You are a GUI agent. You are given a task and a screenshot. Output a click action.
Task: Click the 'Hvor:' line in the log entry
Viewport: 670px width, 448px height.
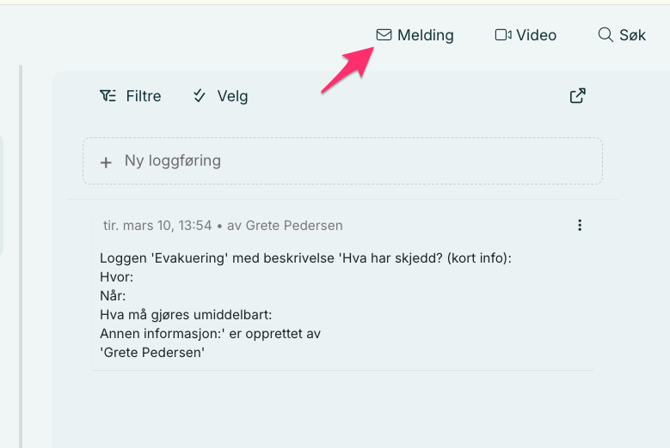click(x=117, y=277)
